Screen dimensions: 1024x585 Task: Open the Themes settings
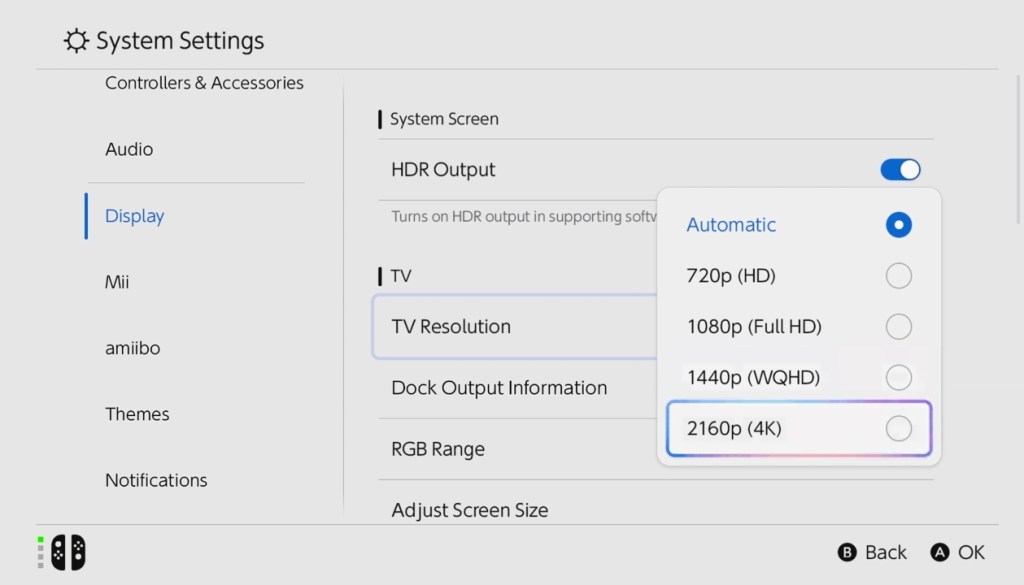[x=137, y=414]
